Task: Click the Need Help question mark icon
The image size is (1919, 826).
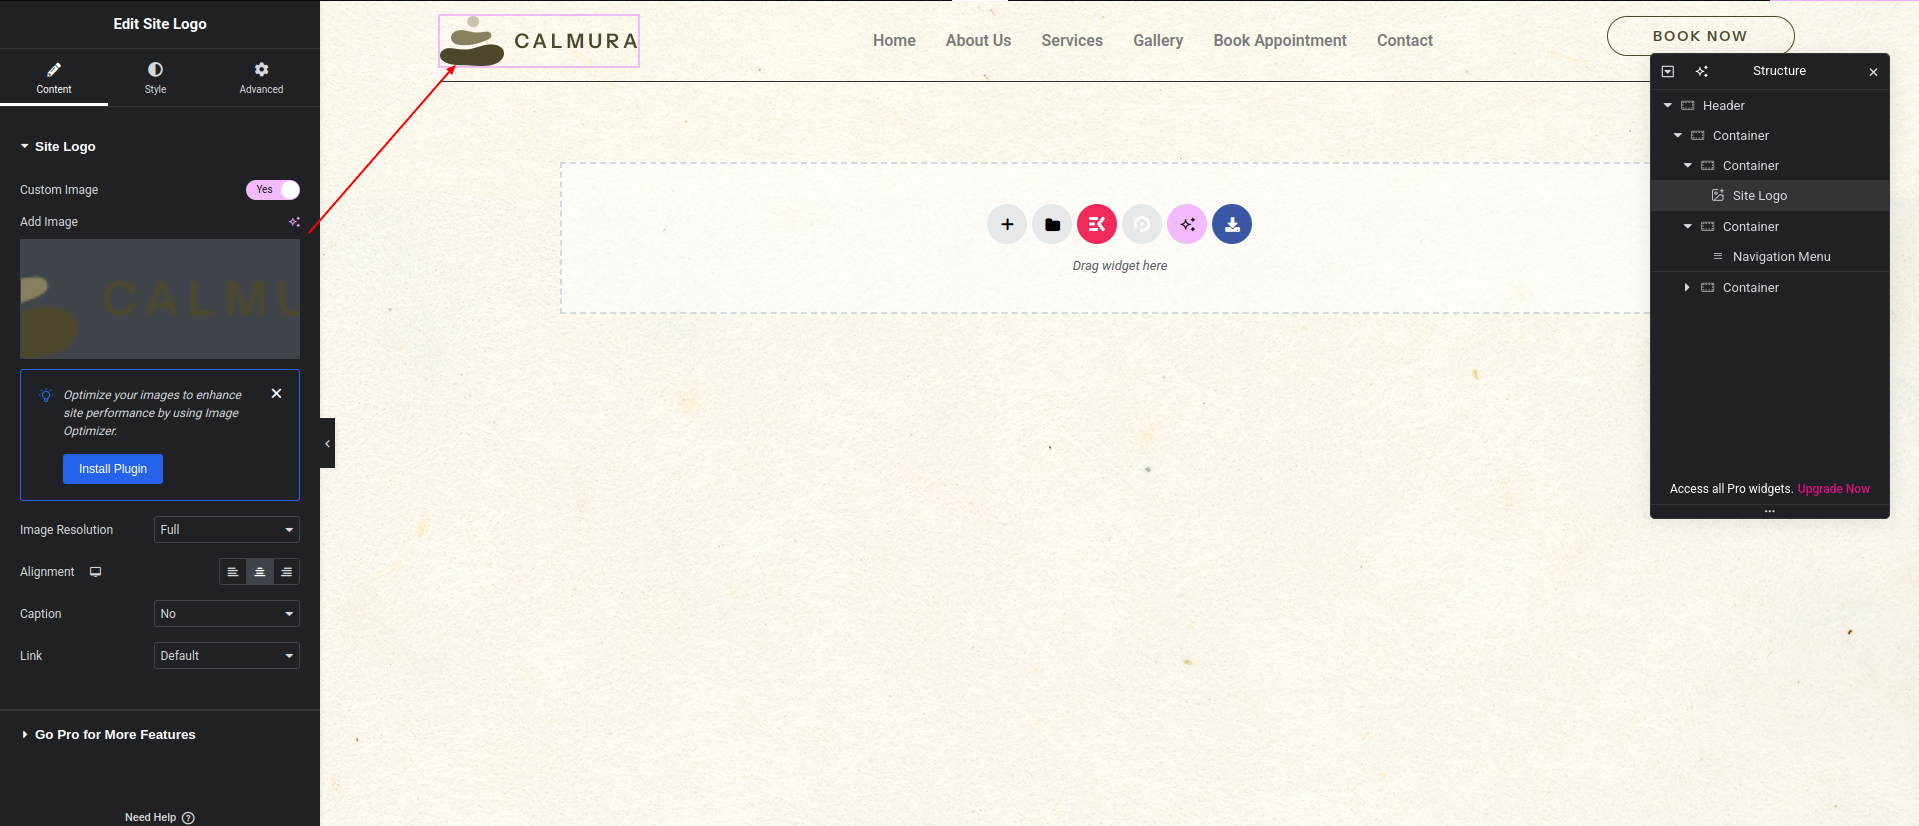Action: click(x=188, y=818)
